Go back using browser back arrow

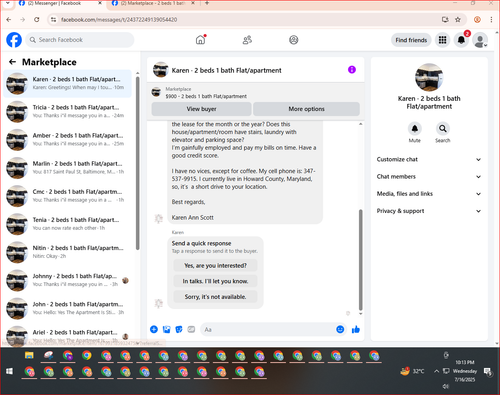(x=9, y=20)
